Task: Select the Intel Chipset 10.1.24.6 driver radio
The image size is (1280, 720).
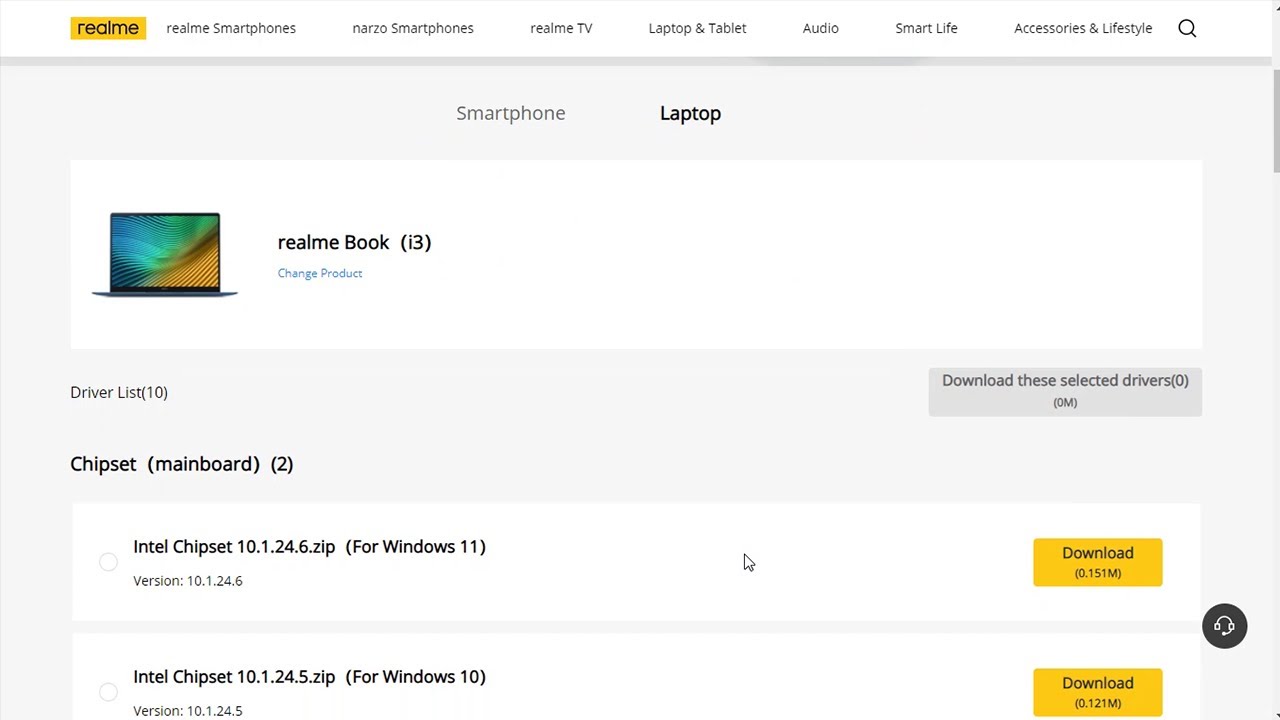Action: tap(108, 562)
